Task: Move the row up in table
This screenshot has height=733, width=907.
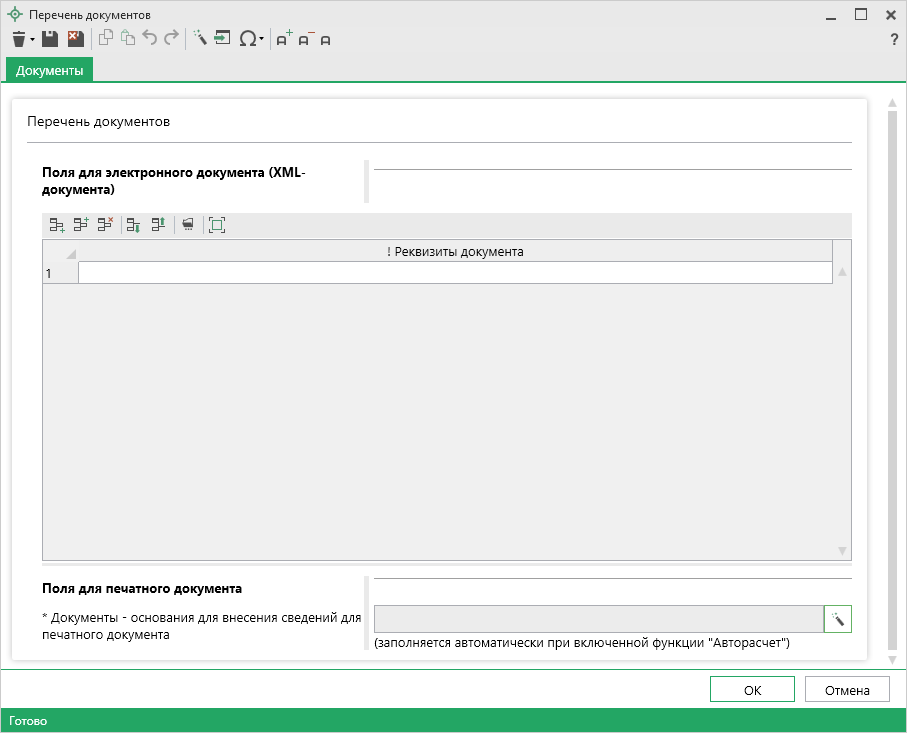Action: (x=158, y=226)
